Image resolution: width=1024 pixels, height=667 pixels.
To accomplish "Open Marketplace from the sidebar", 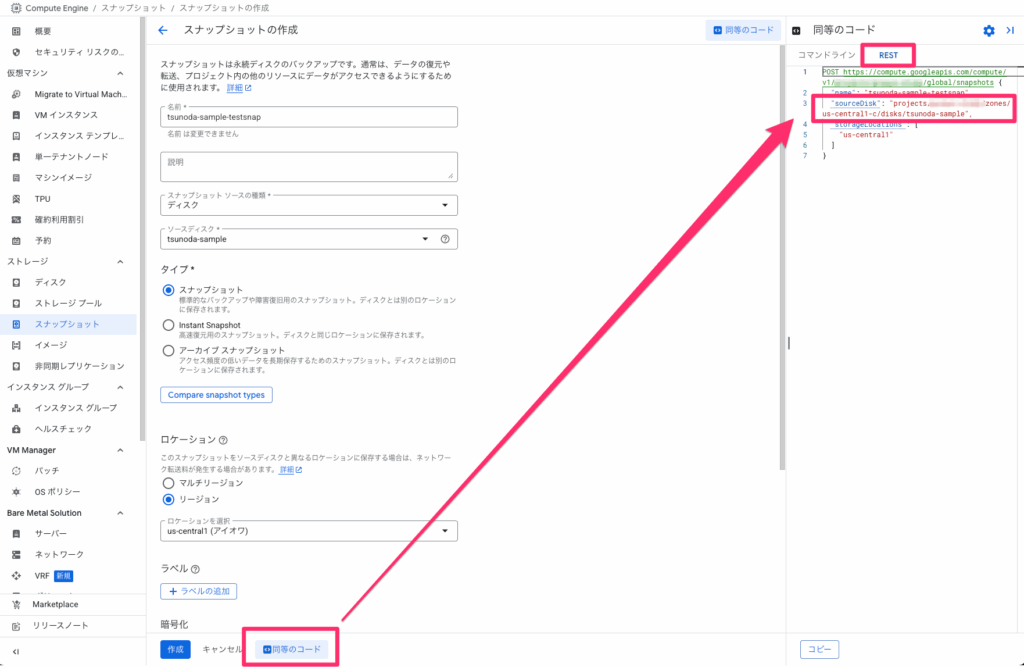I will pos(55,605).
